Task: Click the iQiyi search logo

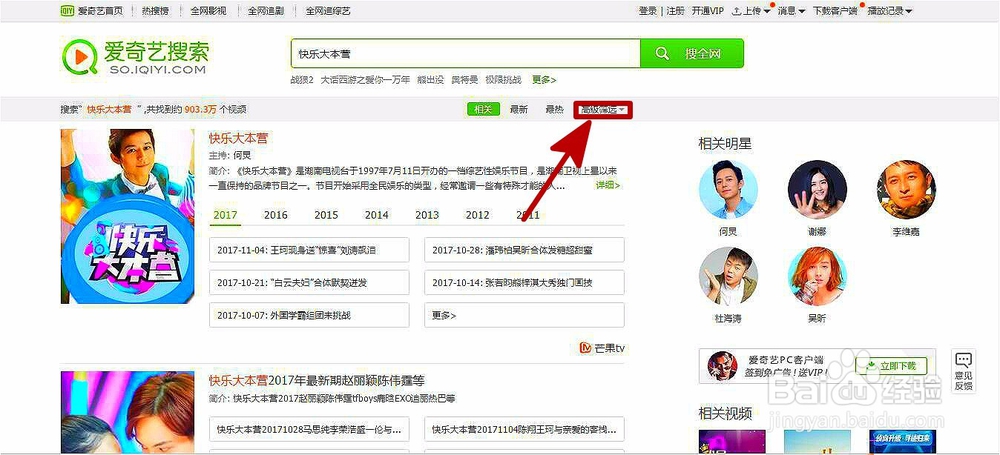Action: tap(135, 57)
